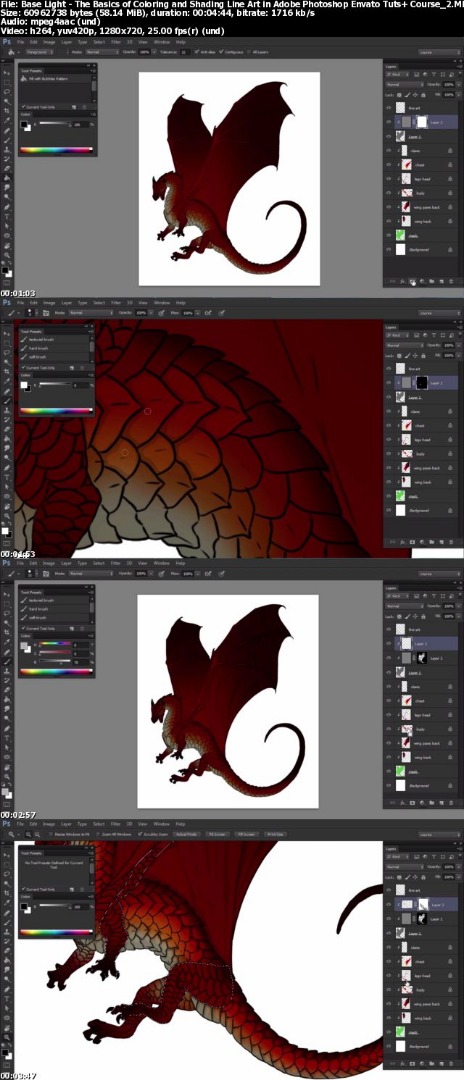Hide the line art layer in 00:01:03 frame
Image resolution: width=464 pixels, height=1080 pixels.
coord(389,107)
